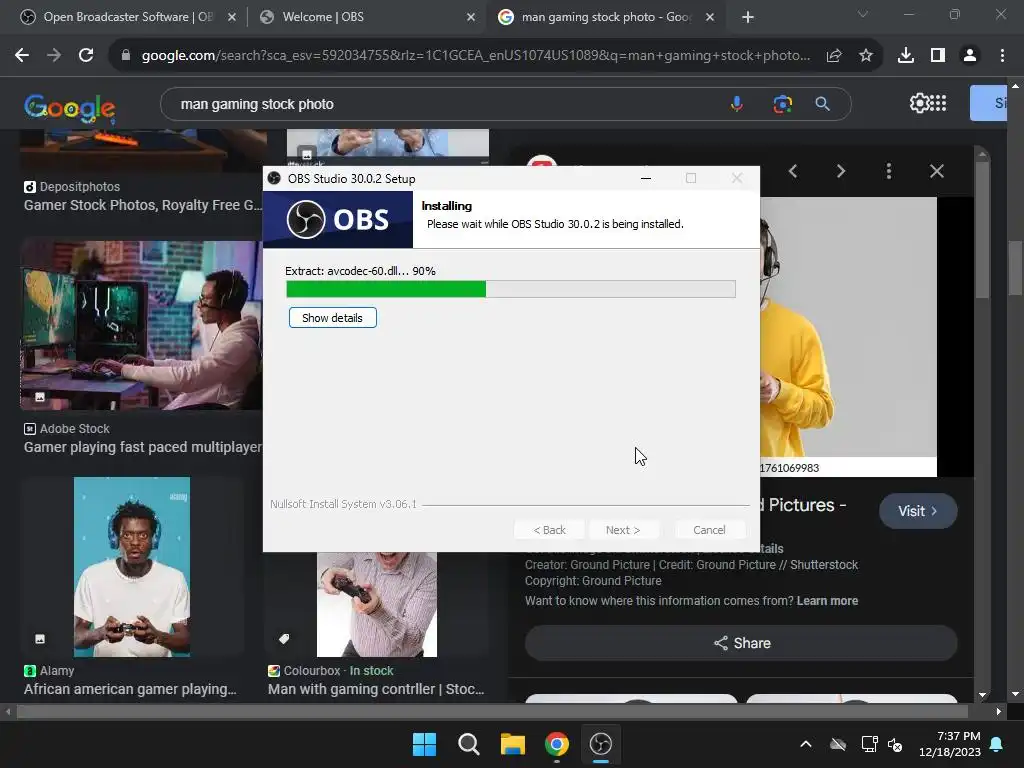The image size is (1024, 768).
Task: Click the share page icon in address bar
Action: point(834,56)
